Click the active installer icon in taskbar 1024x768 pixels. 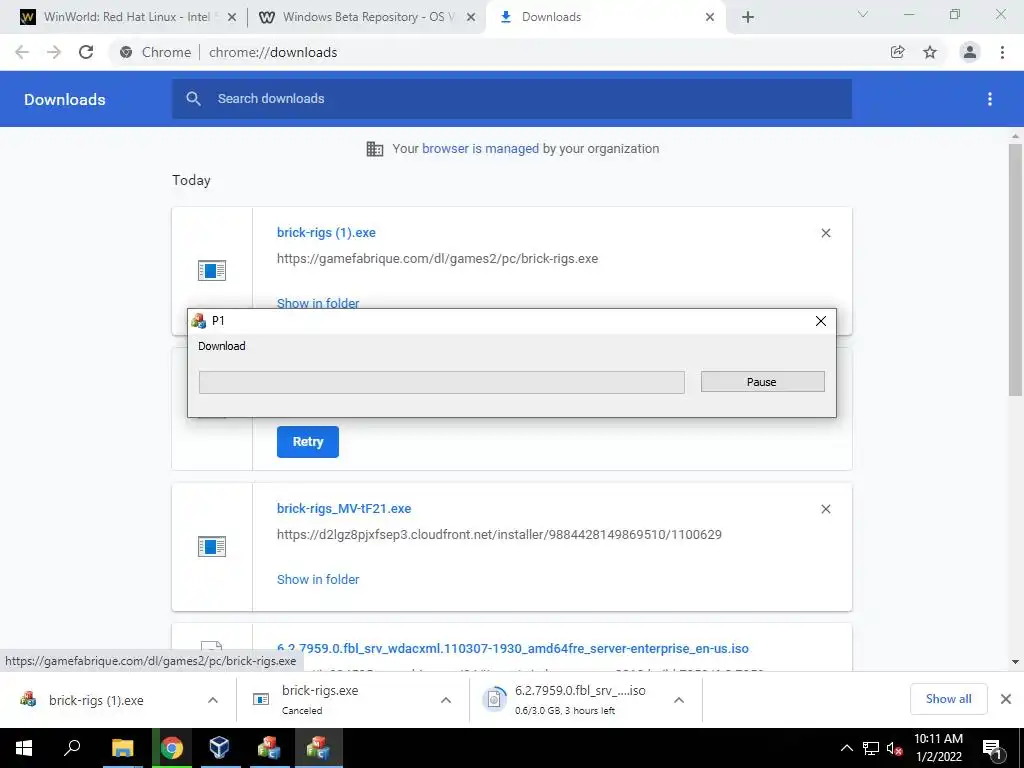click(x=318, y=748)
